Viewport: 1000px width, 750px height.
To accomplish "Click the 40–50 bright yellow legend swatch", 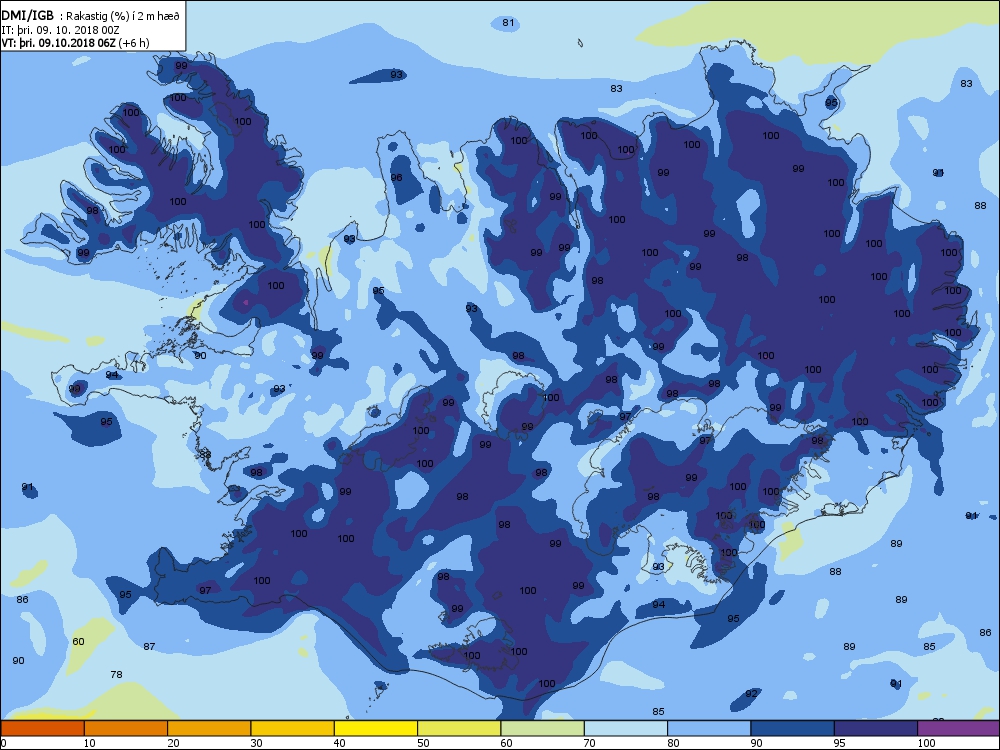I will 376,728.
